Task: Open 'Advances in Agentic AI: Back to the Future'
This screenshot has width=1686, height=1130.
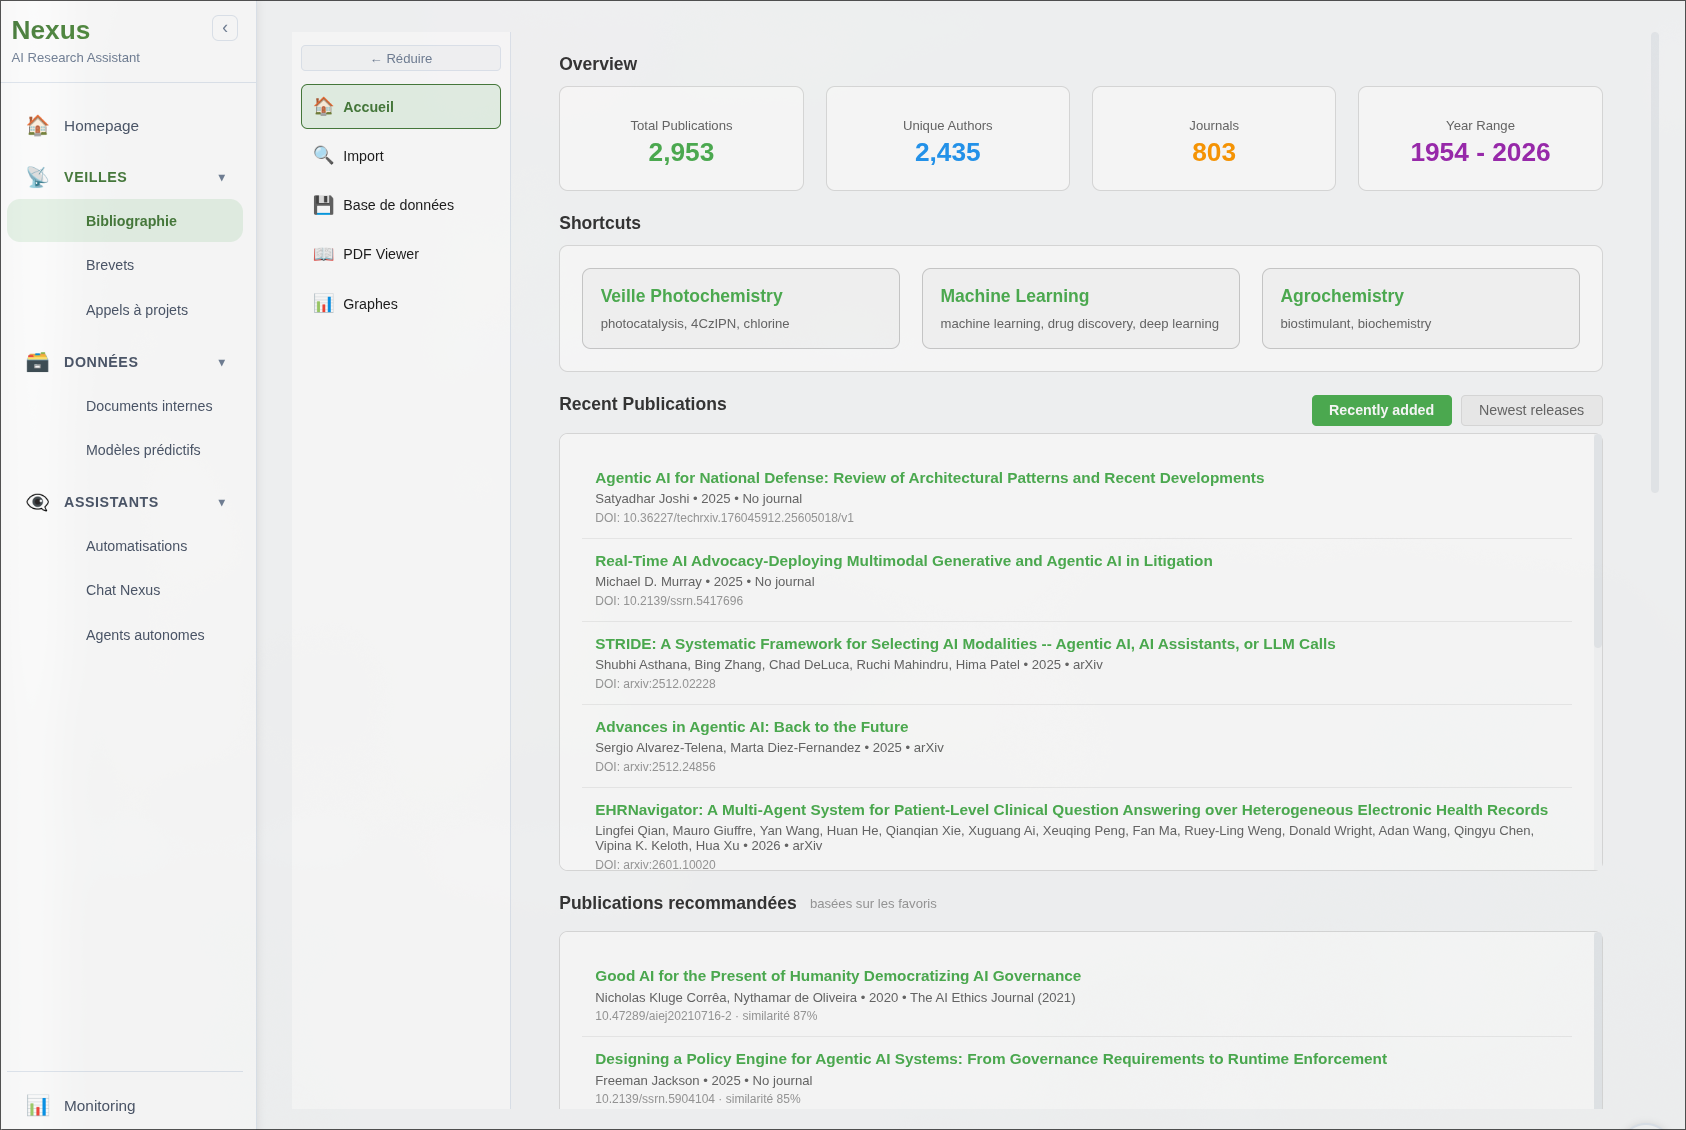Action: pyautogui.click(x=751, y=727)
